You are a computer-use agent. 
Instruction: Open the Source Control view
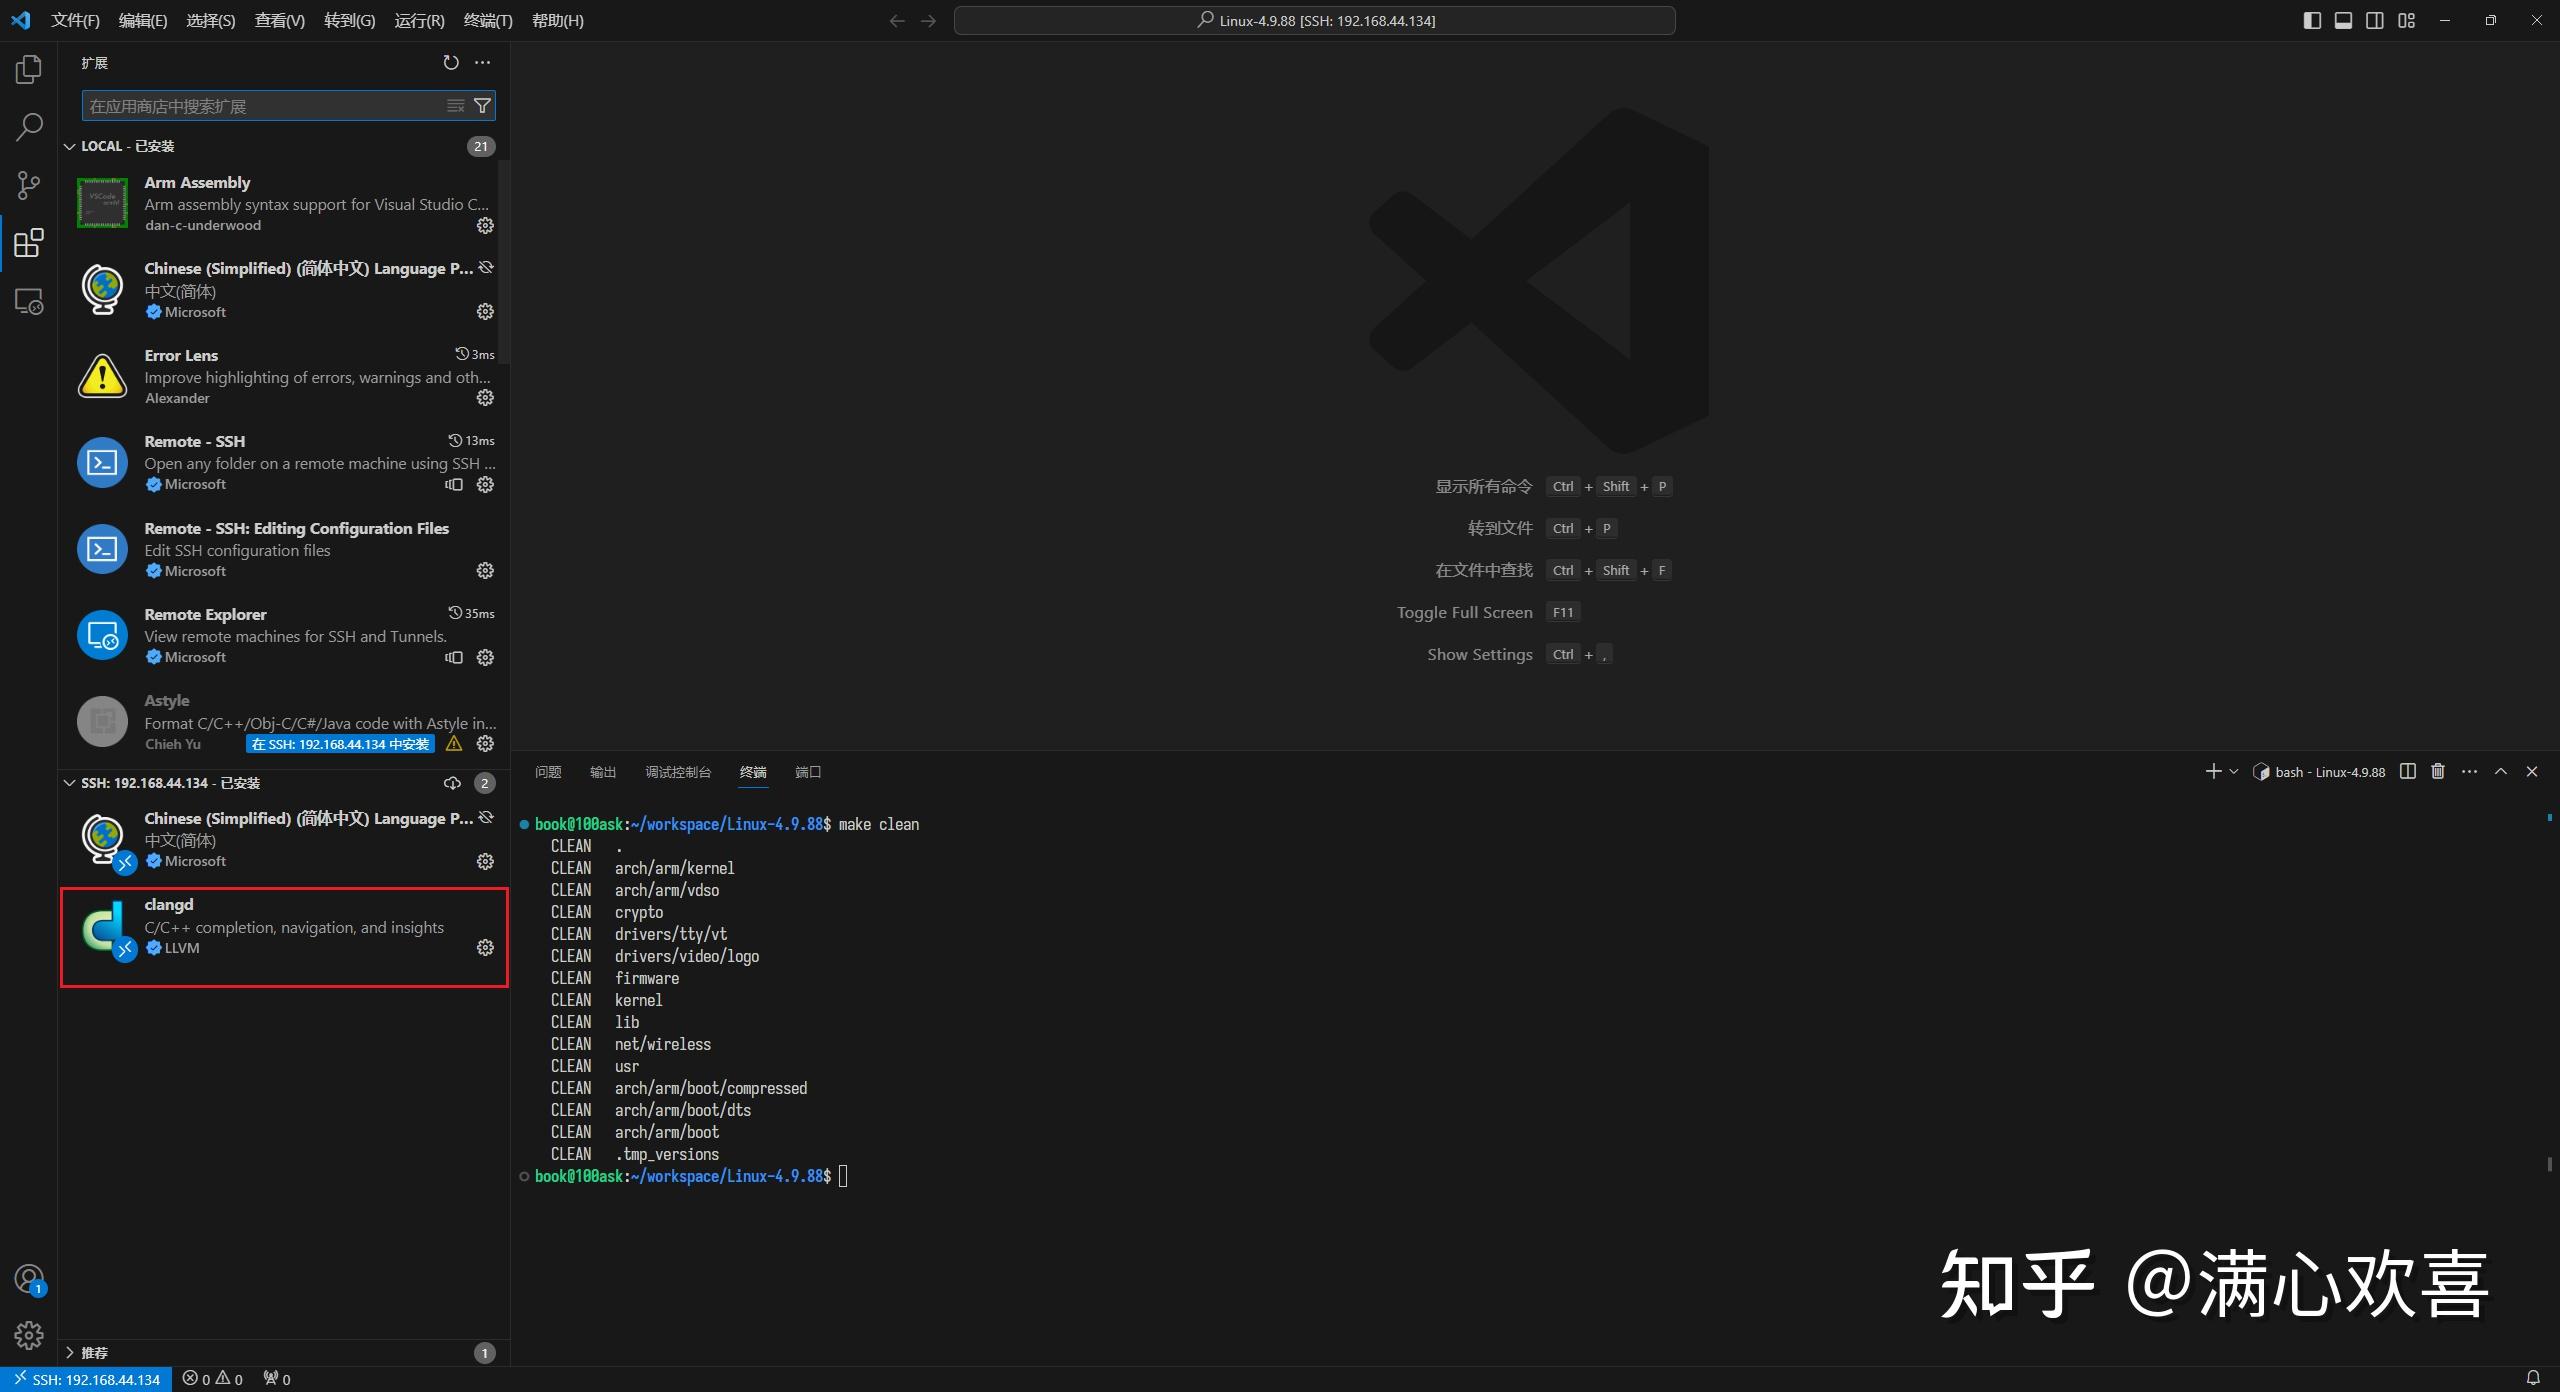pyautogui.click(x=29, y=185)
